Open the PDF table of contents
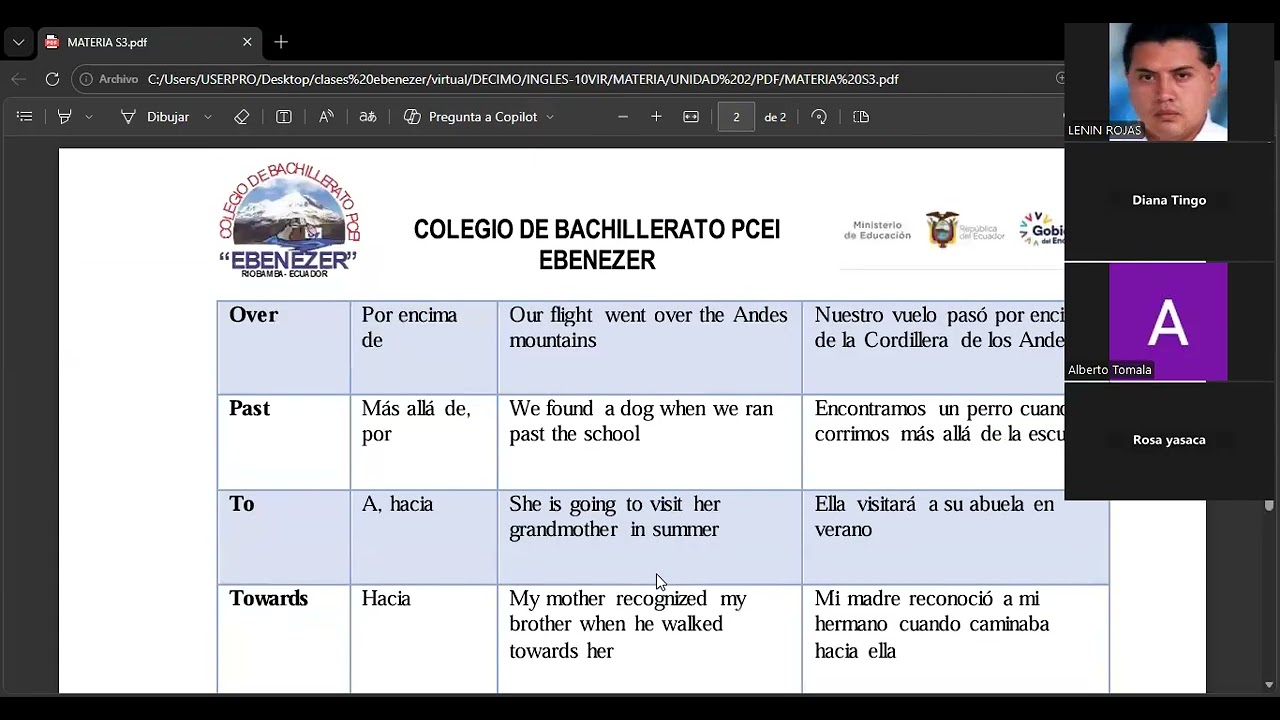This screenshot has height=720, width=1280. pos(25,117)
